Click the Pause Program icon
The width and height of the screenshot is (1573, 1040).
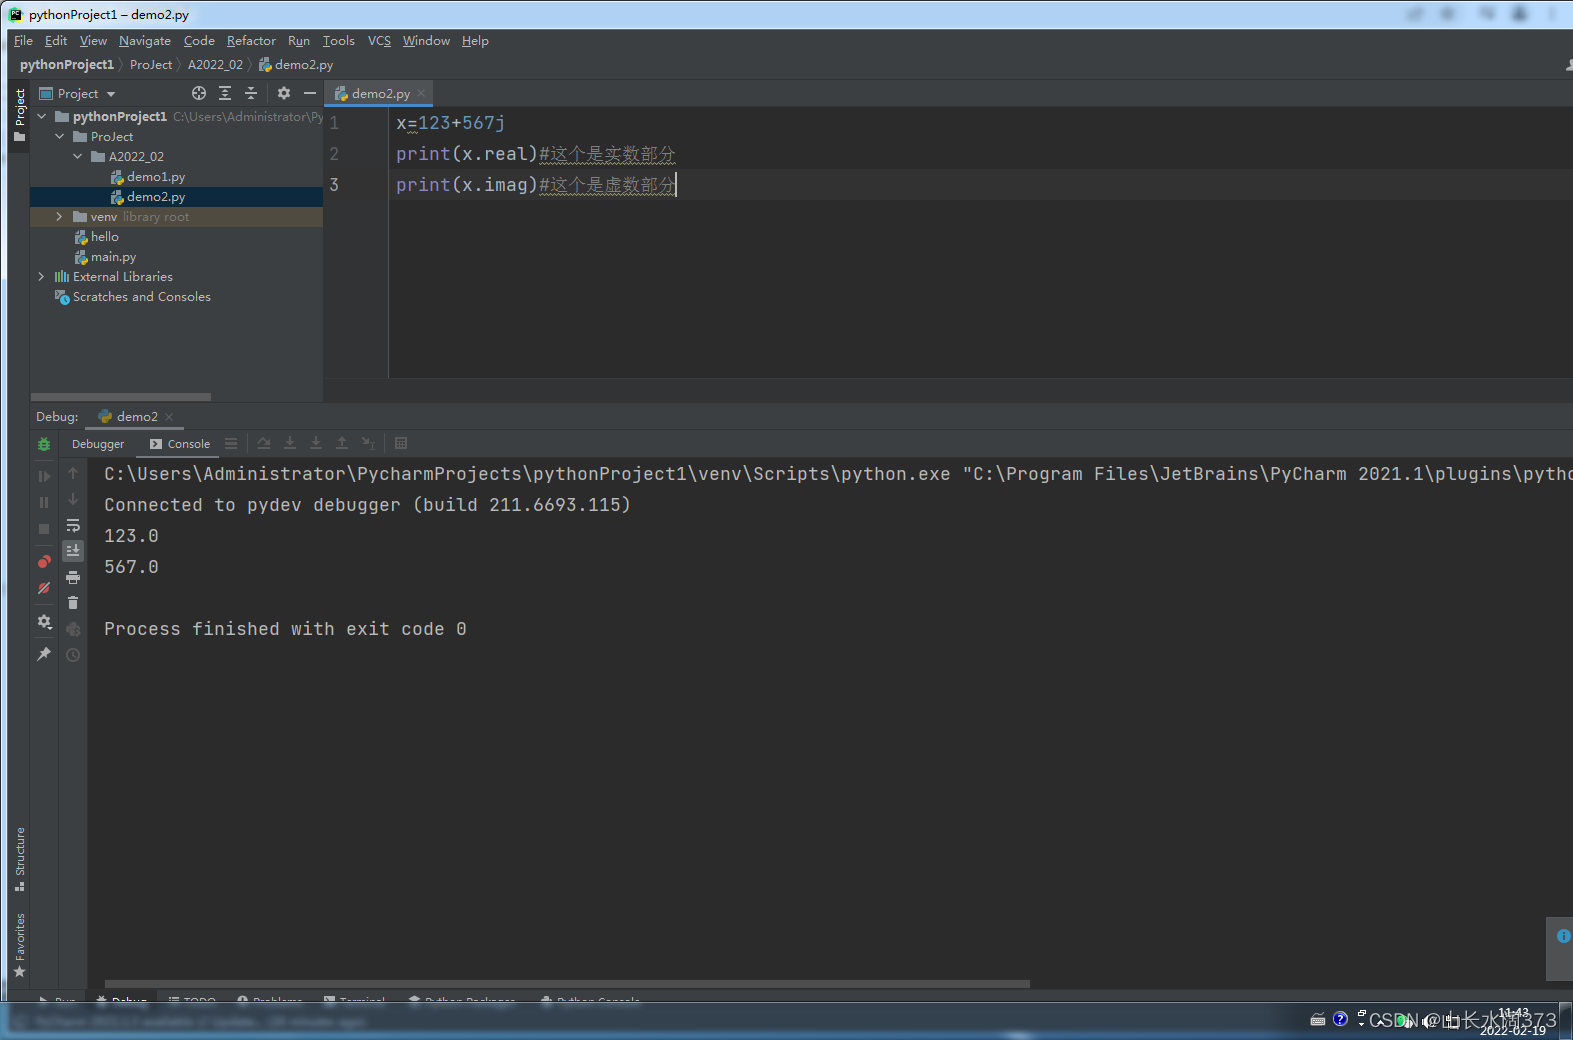44,502
